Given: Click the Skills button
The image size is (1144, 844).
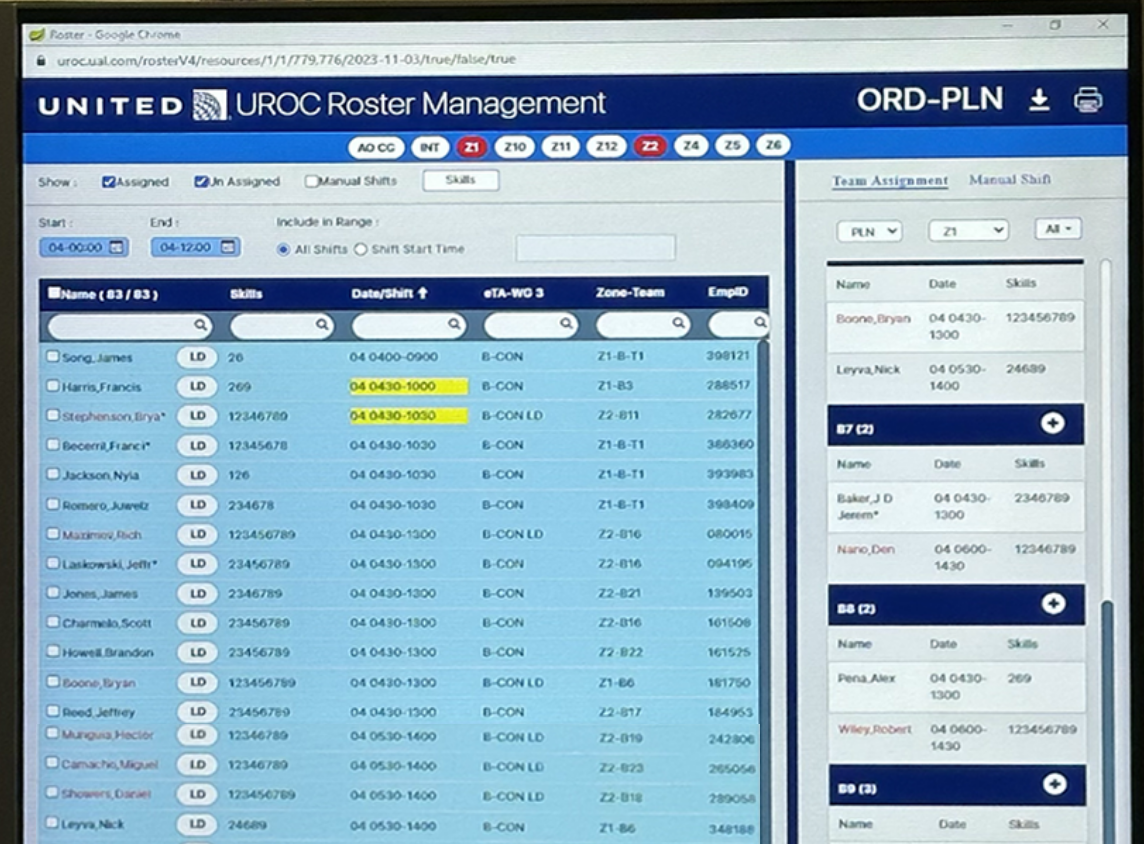Looking at the screenshot, I should [x=460, y=180].
